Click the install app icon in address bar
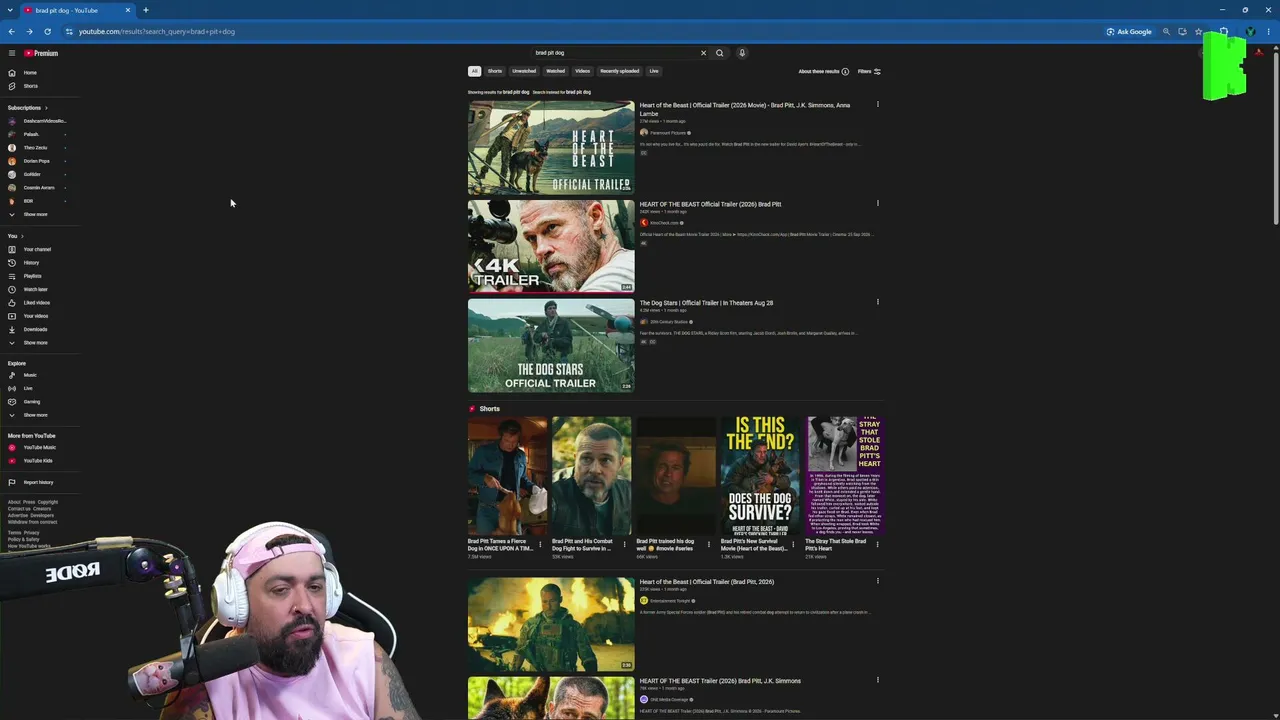The image size is (1280, 720). tap(1182, 31)
